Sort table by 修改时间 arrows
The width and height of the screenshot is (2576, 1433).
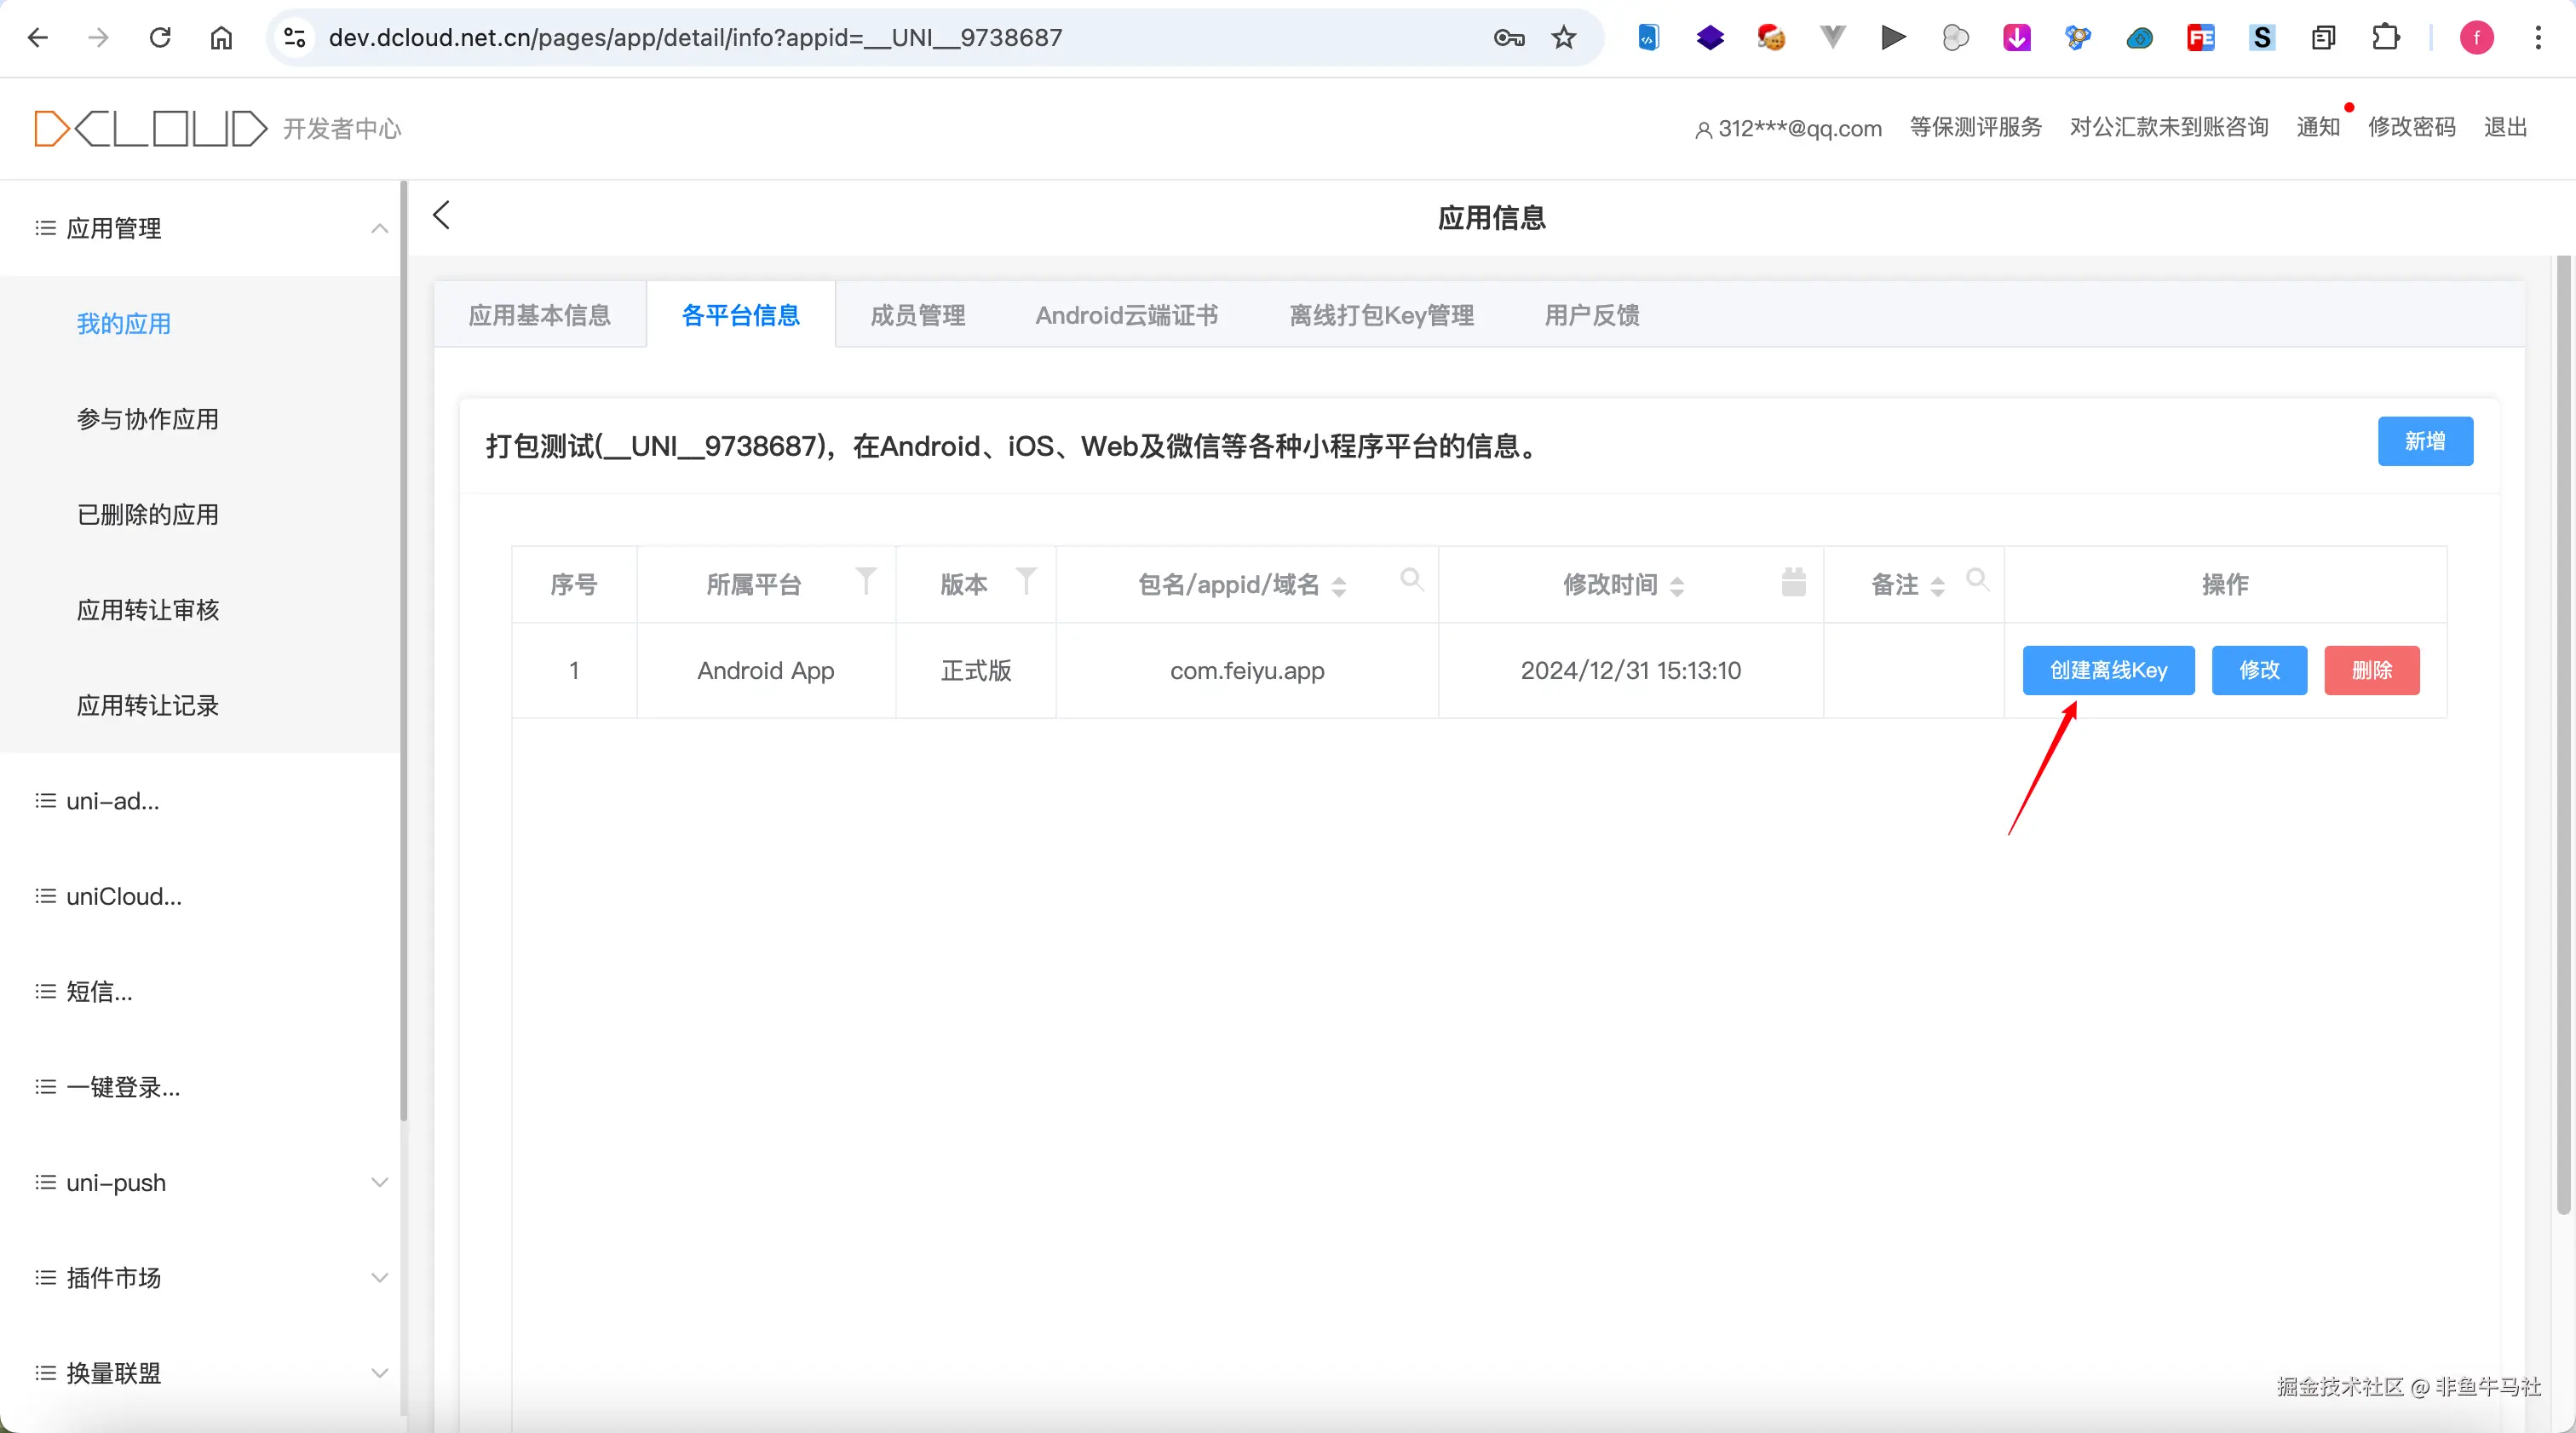coord(1677,586)
